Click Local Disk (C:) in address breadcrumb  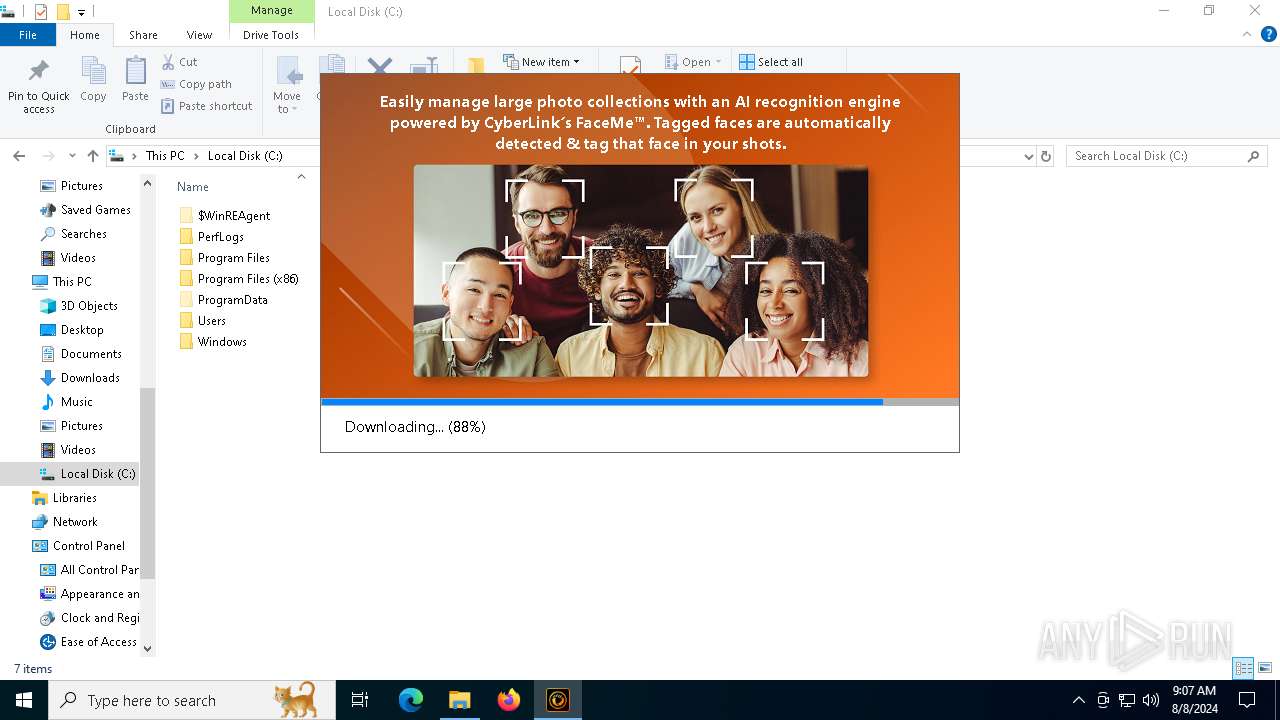click(x=245, y=156)
